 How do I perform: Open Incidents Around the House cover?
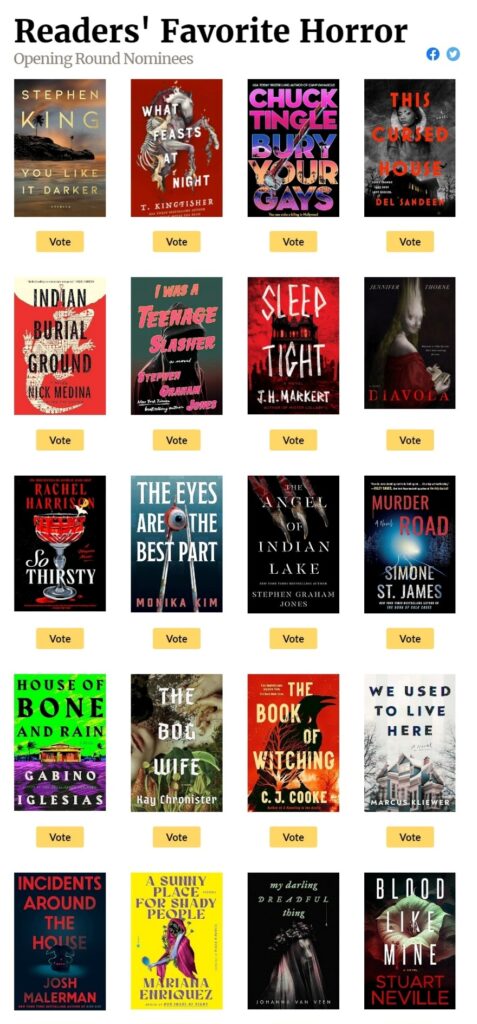click(x=60, y=941)
